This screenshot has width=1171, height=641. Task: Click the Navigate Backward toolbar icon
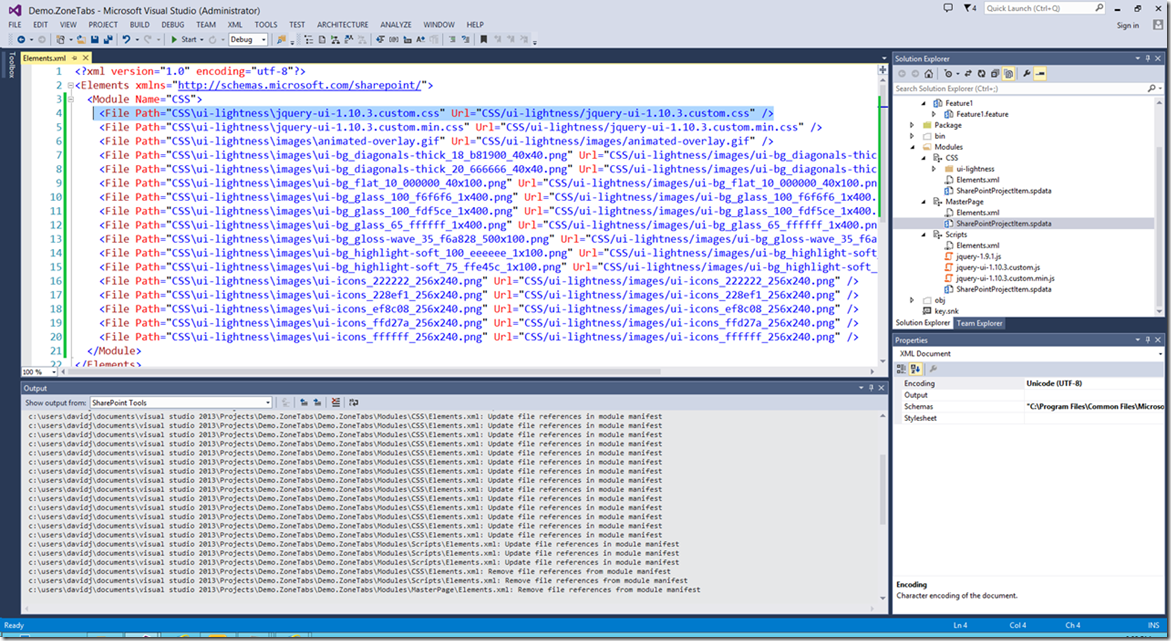(21, 40)
